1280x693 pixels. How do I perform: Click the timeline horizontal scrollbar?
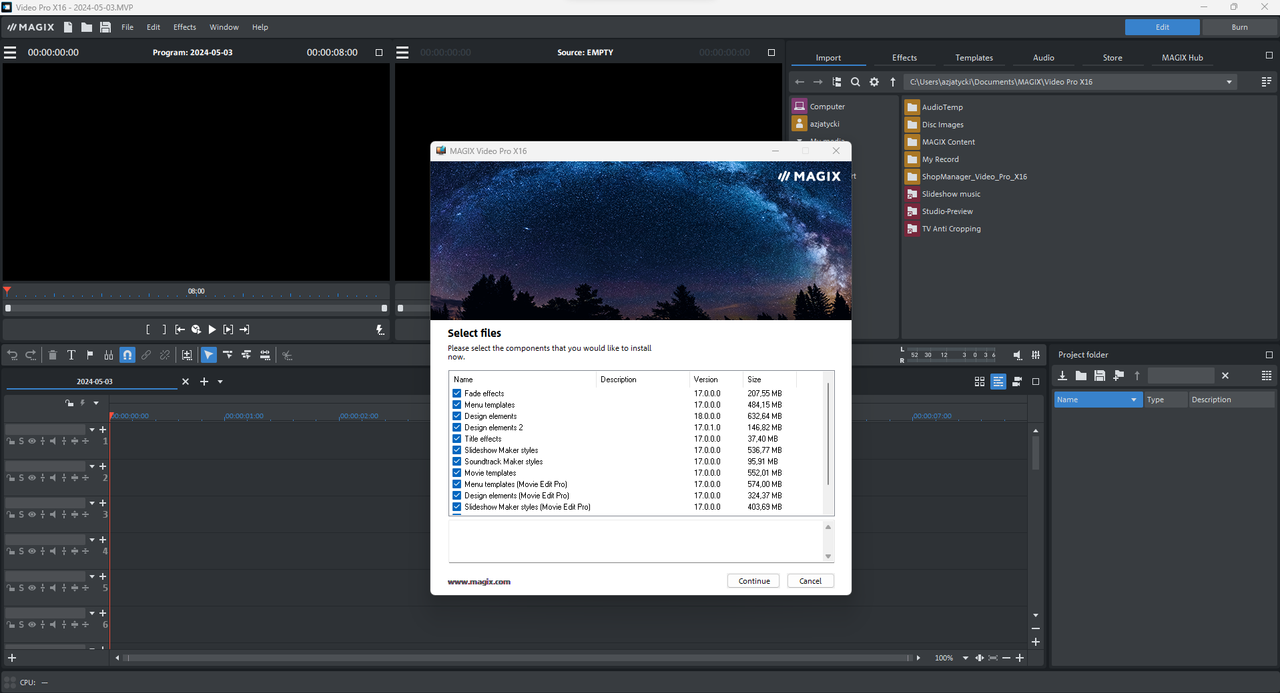(518, 658)
